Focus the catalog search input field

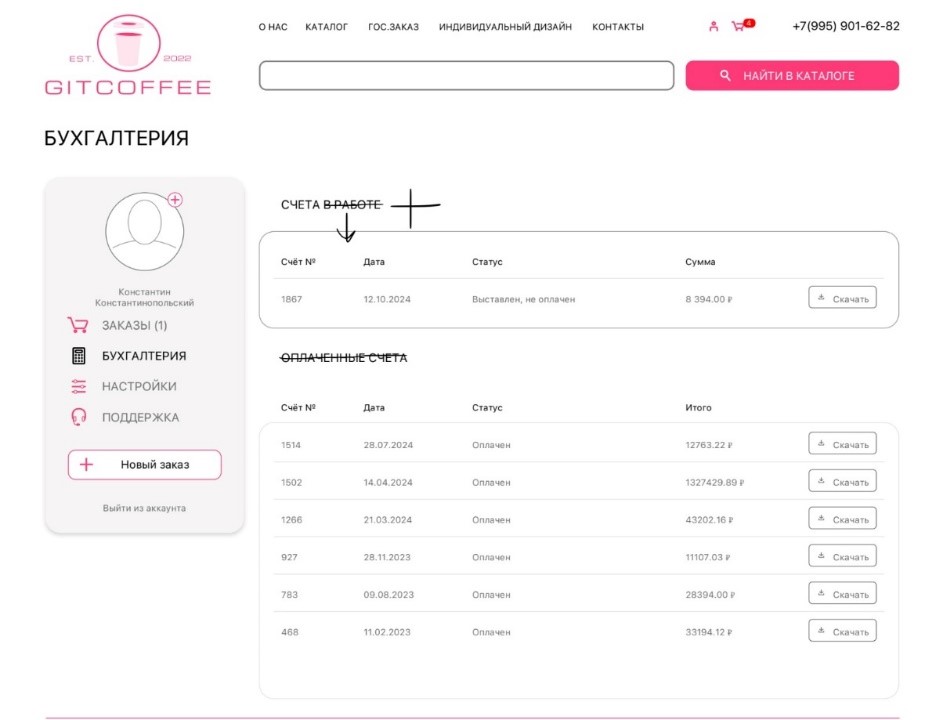tap(467, 76)
